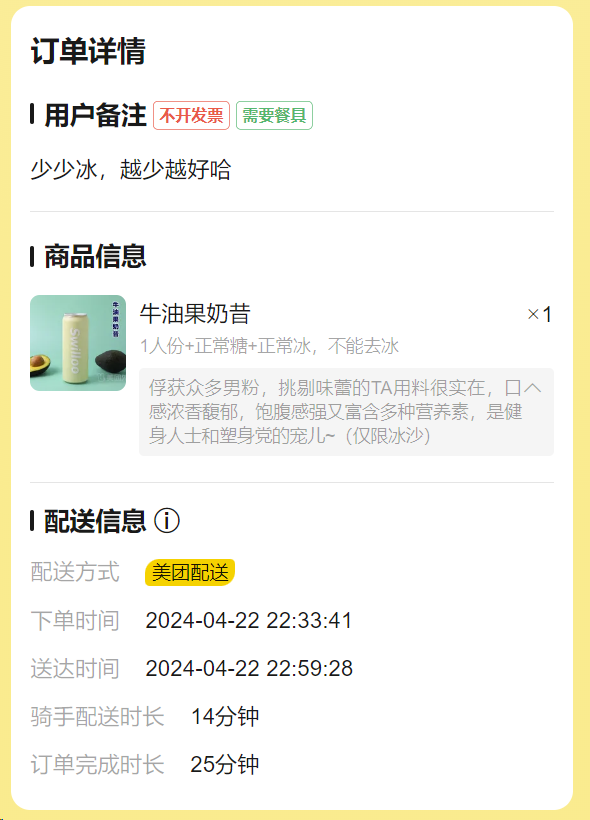Click the 配送信息 section heading

(x=95, y=521)
